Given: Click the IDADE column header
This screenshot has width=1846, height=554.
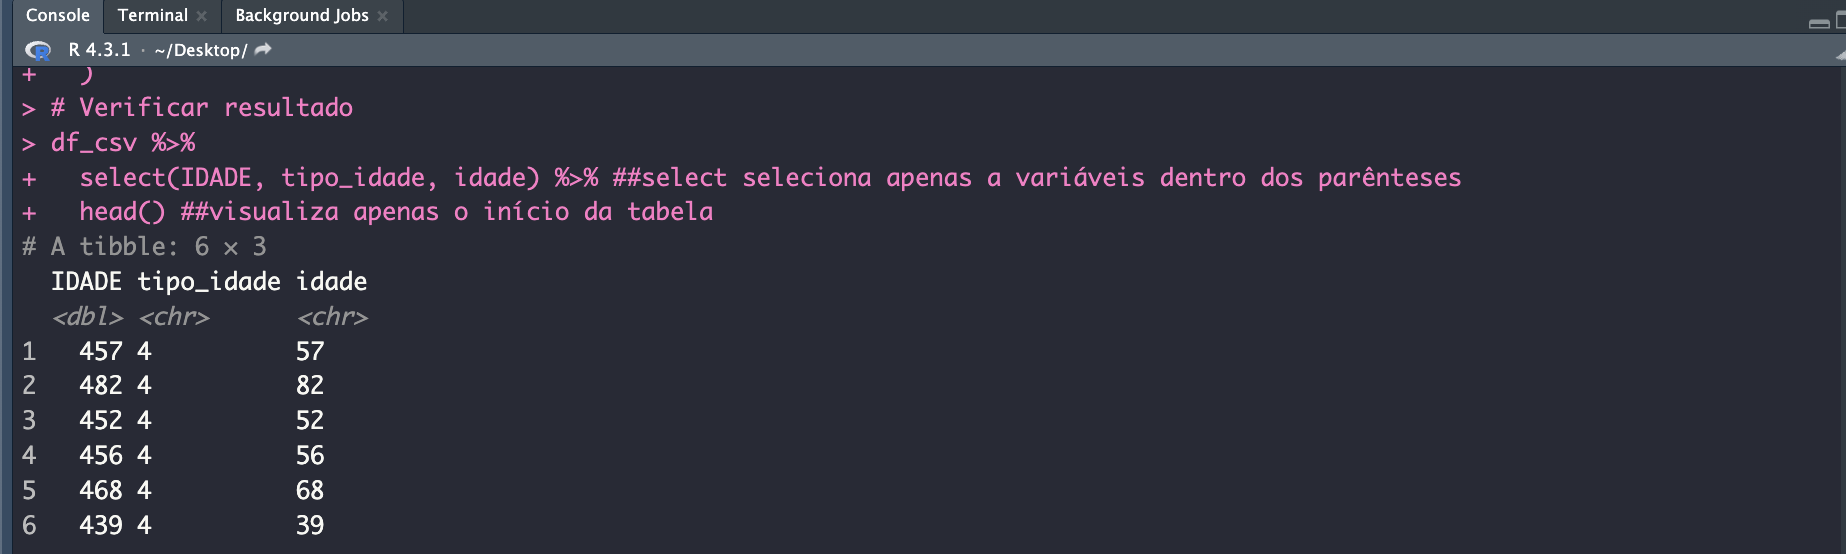Looking at the screenshot, I should (x=86, y=282).
